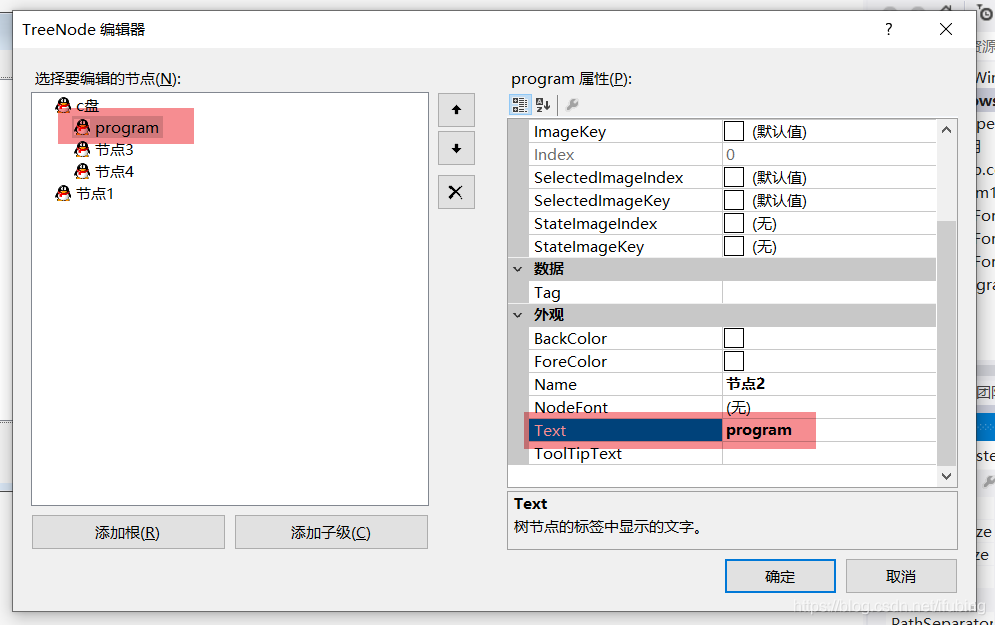Click the 添加子级 button
The height and width of the screenshot is (625, 995).
(x=330, y=531)
